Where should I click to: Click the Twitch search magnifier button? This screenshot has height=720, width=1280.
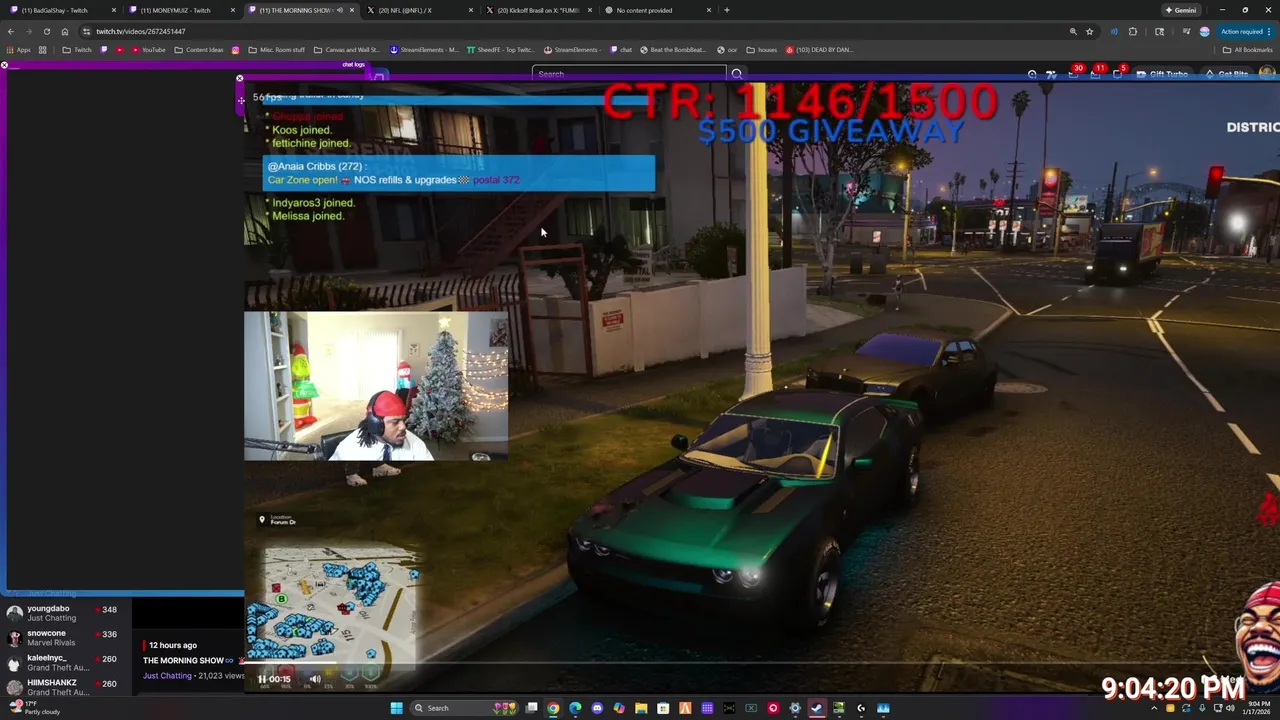[737, 74]
